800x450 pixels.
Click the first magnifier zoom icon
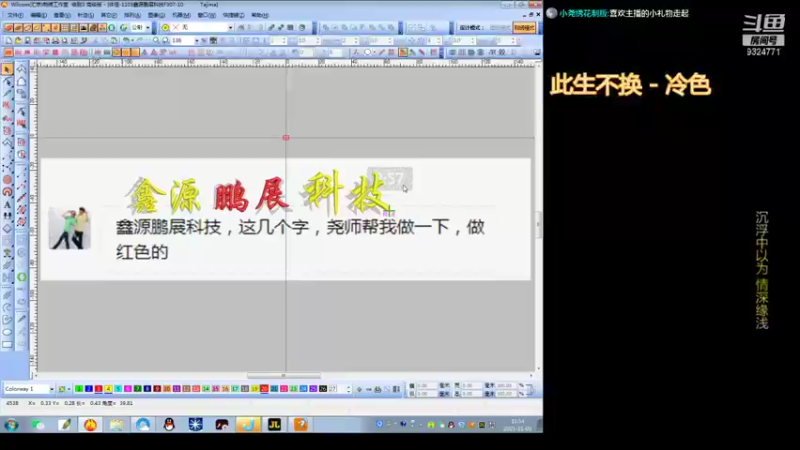click(156, 40)
